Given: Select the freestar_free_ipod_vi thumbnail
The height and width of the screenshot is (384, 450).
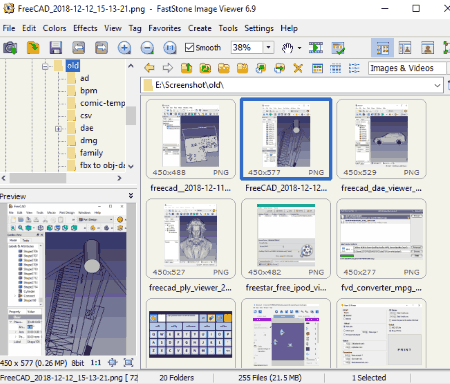Looking at the screenshot, I should point(286,238).
